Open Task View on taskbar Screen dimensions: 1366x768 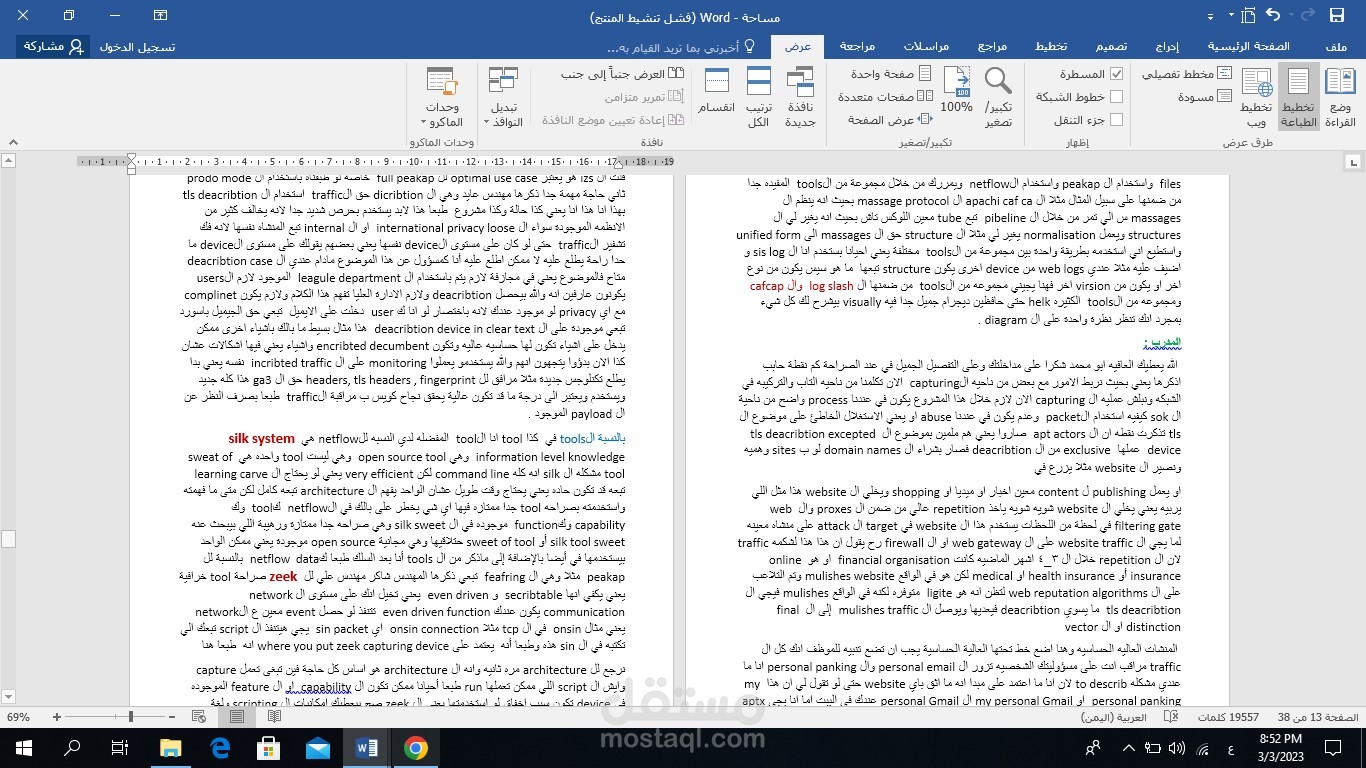[x=121, y=747]
